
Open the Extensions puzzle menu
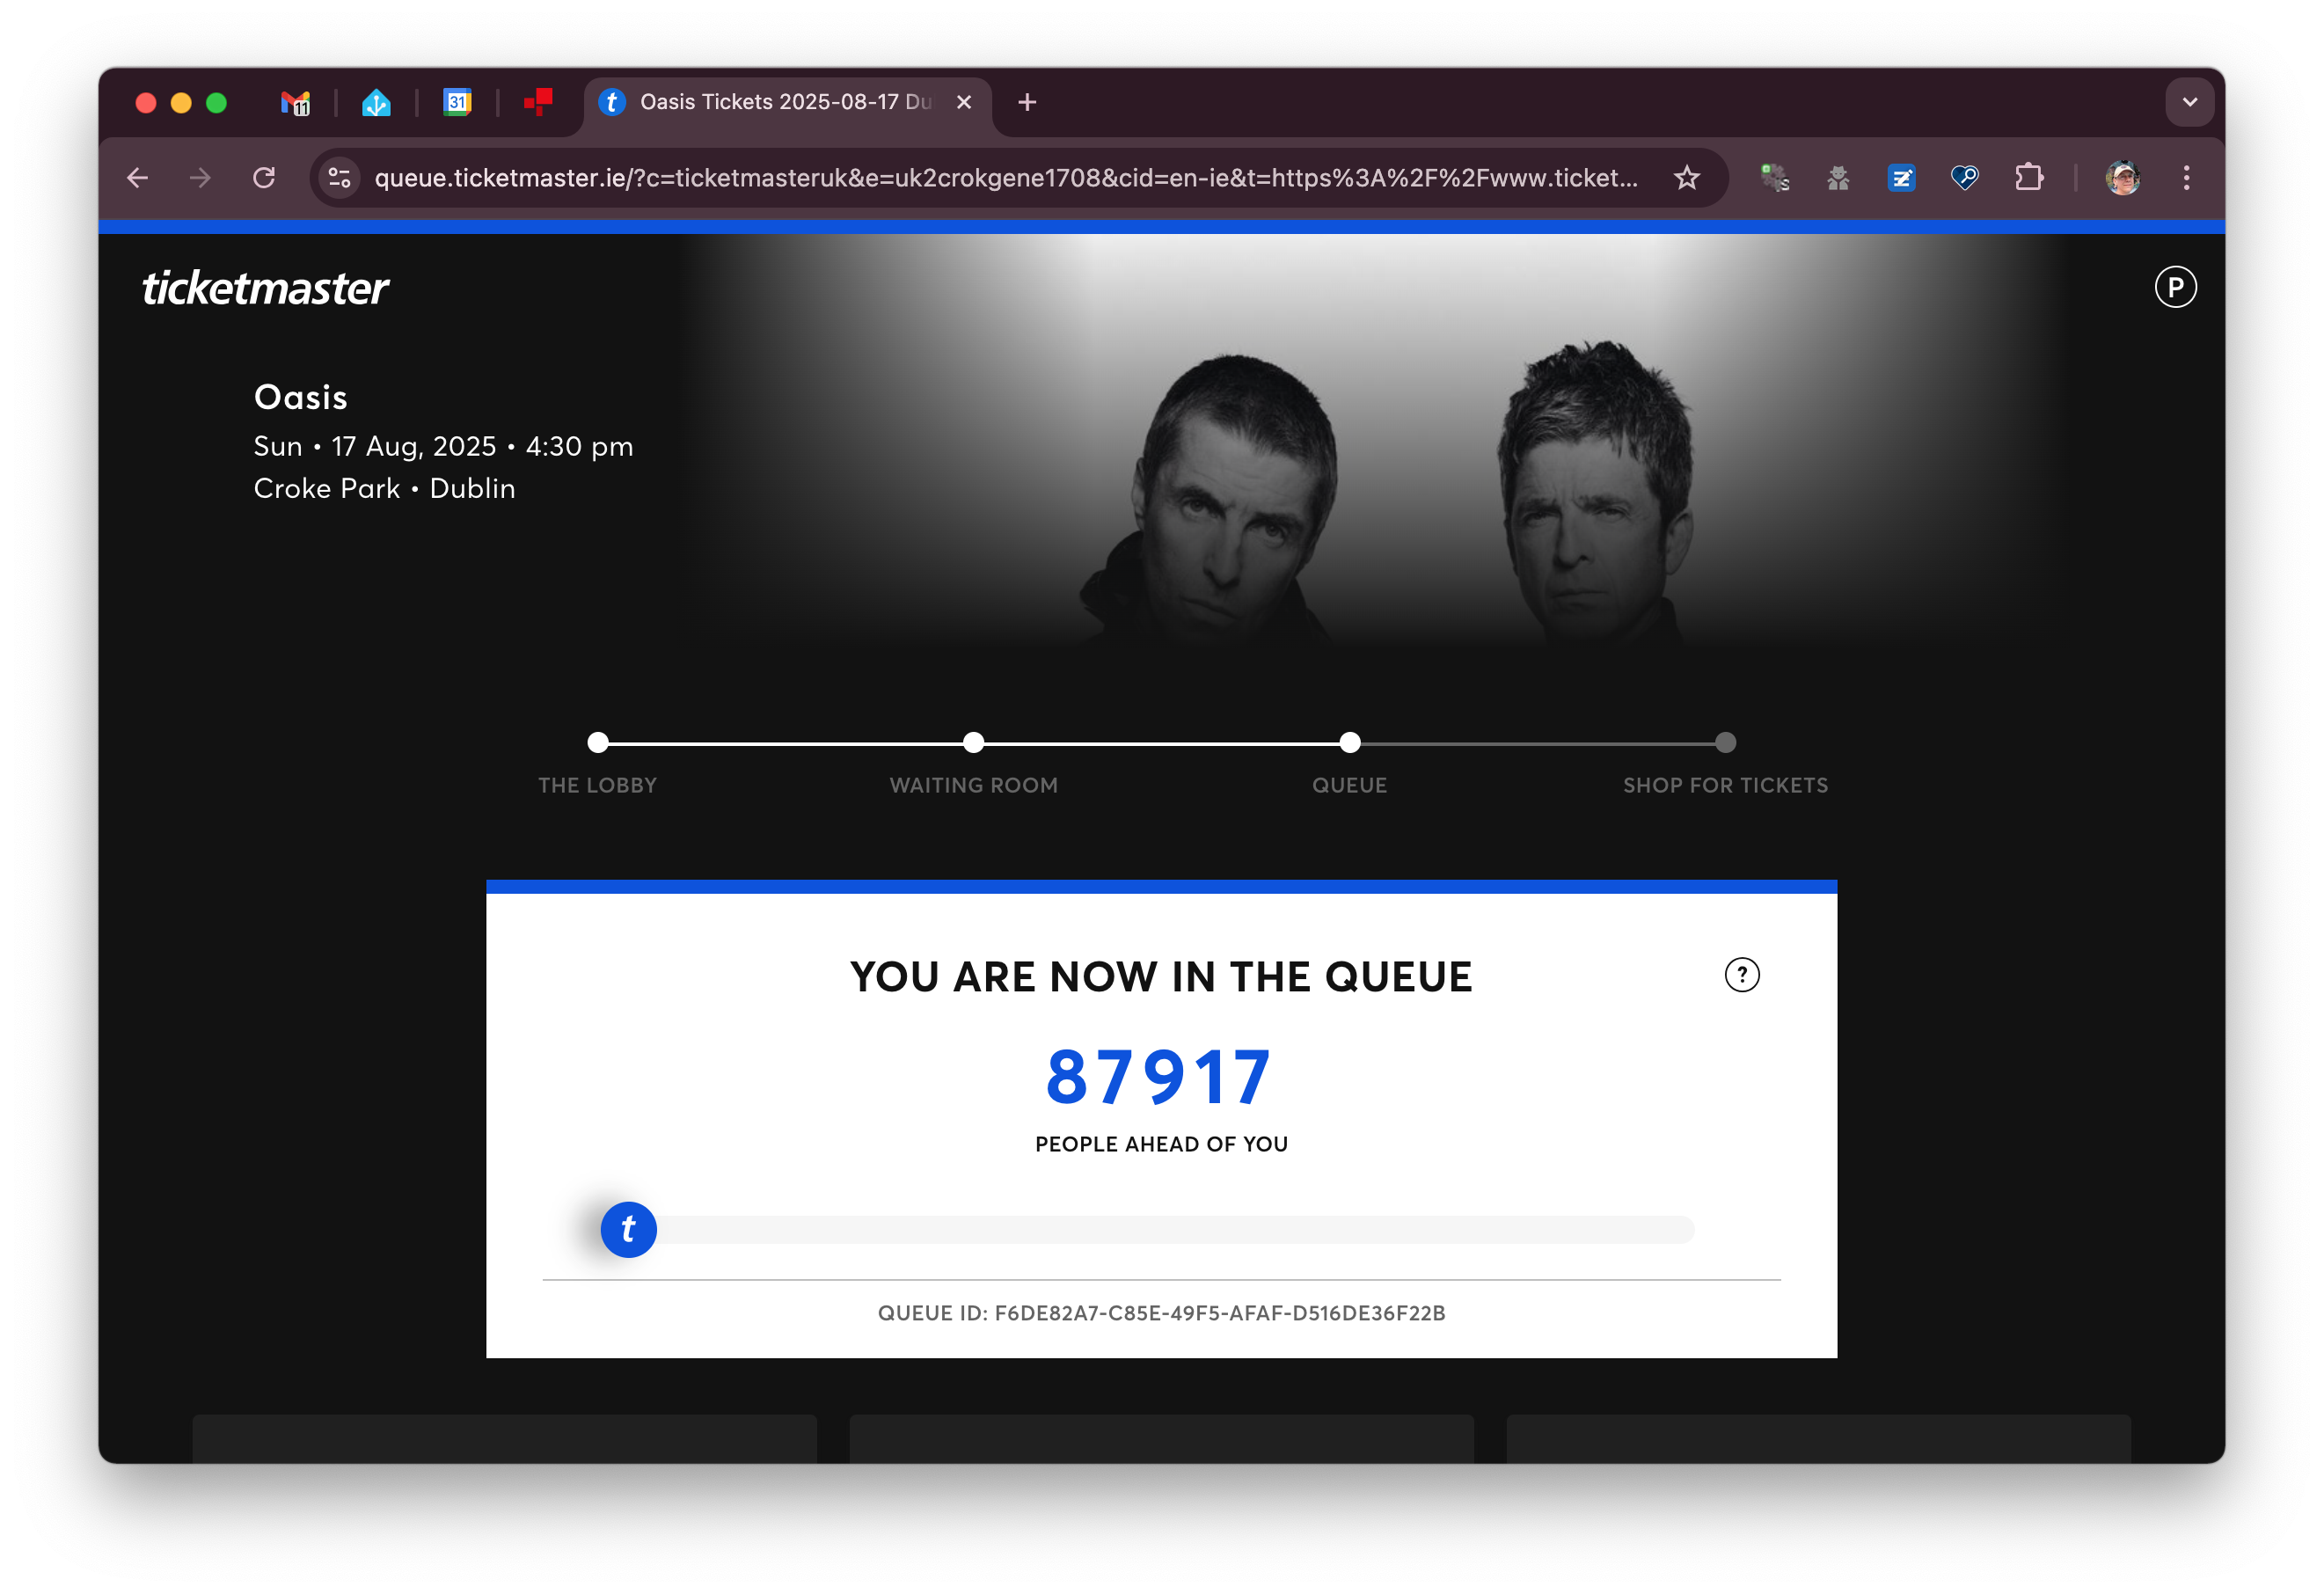(2029, 178)
